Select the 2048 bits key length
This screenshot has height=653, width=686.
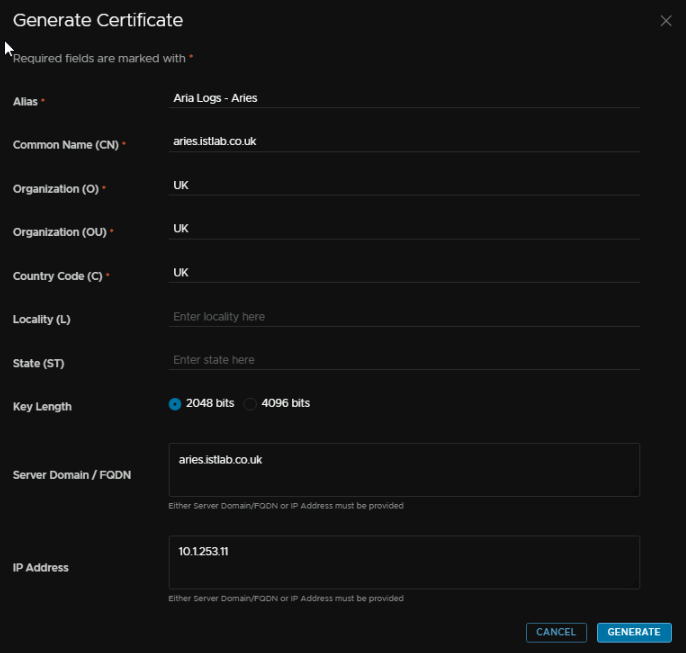(175, 404)
